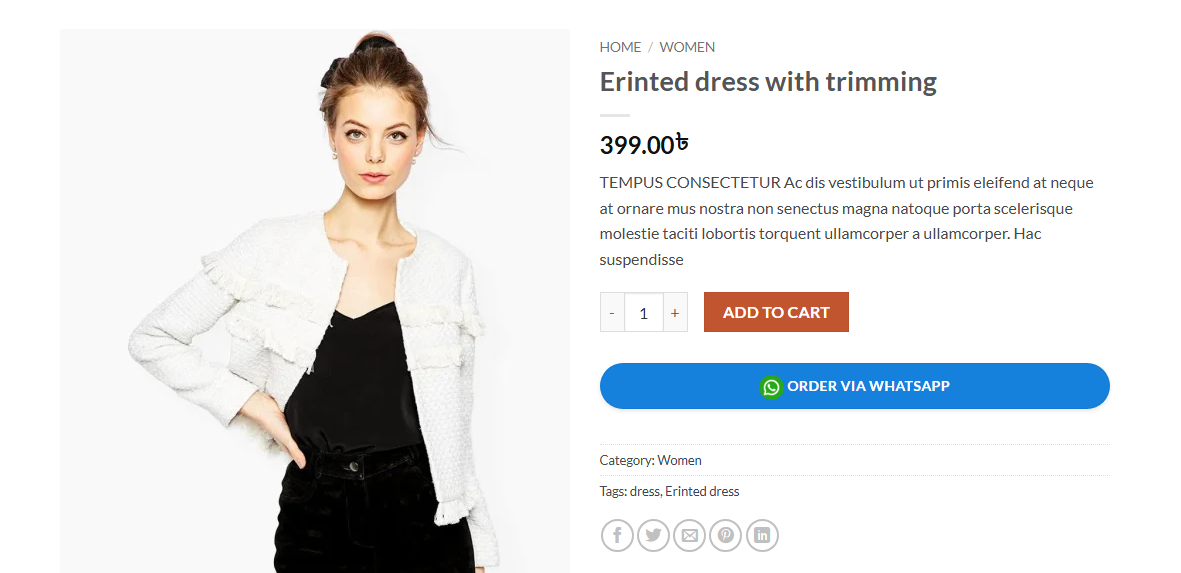The height and width of the screenshot is (573, 1181).
Task: Click the product description paragraph
Action: [x=846, y=221]
